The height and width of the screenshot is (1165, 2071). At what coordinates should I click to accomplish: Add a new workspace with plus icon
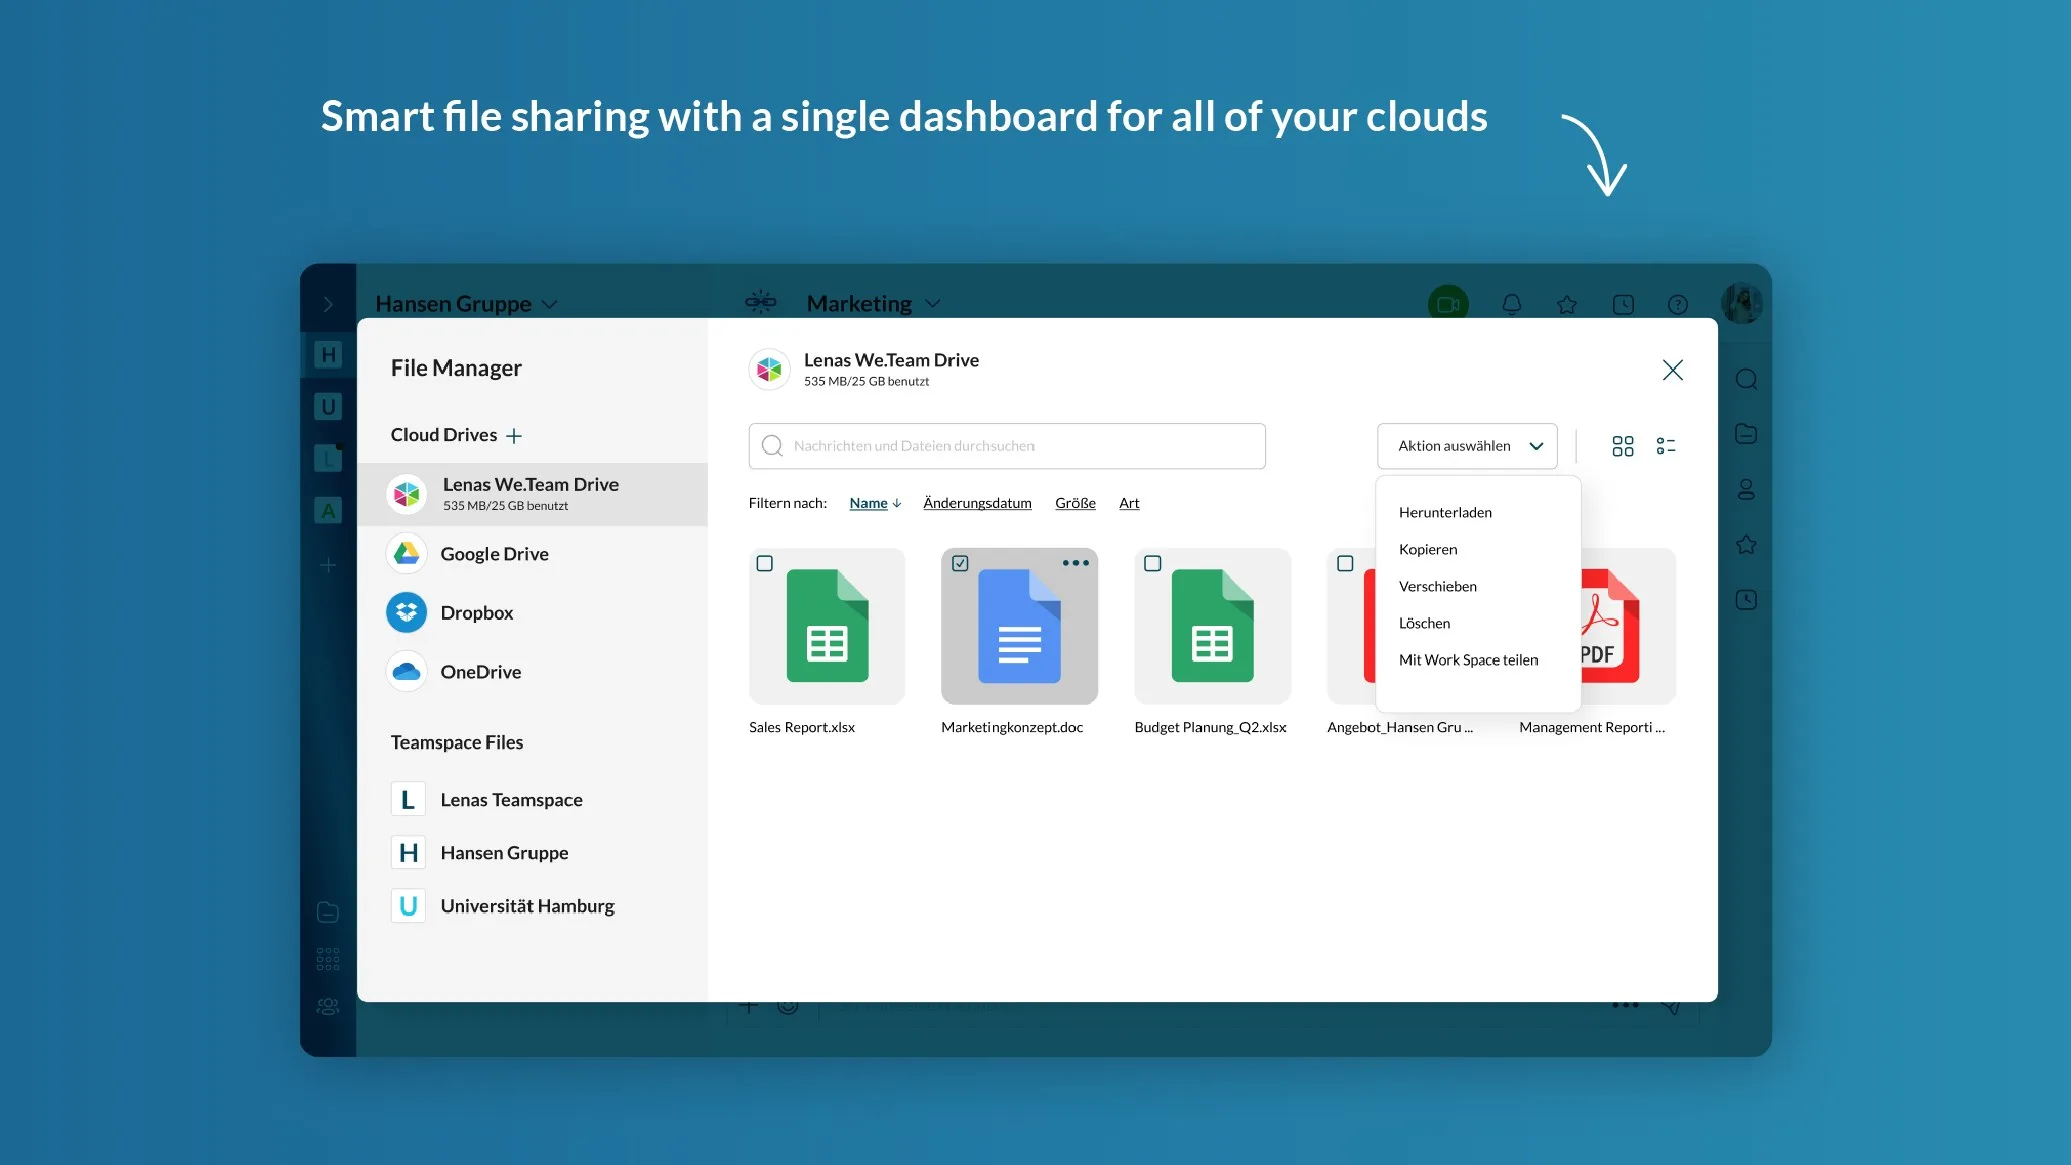click(x=328, y=565)
